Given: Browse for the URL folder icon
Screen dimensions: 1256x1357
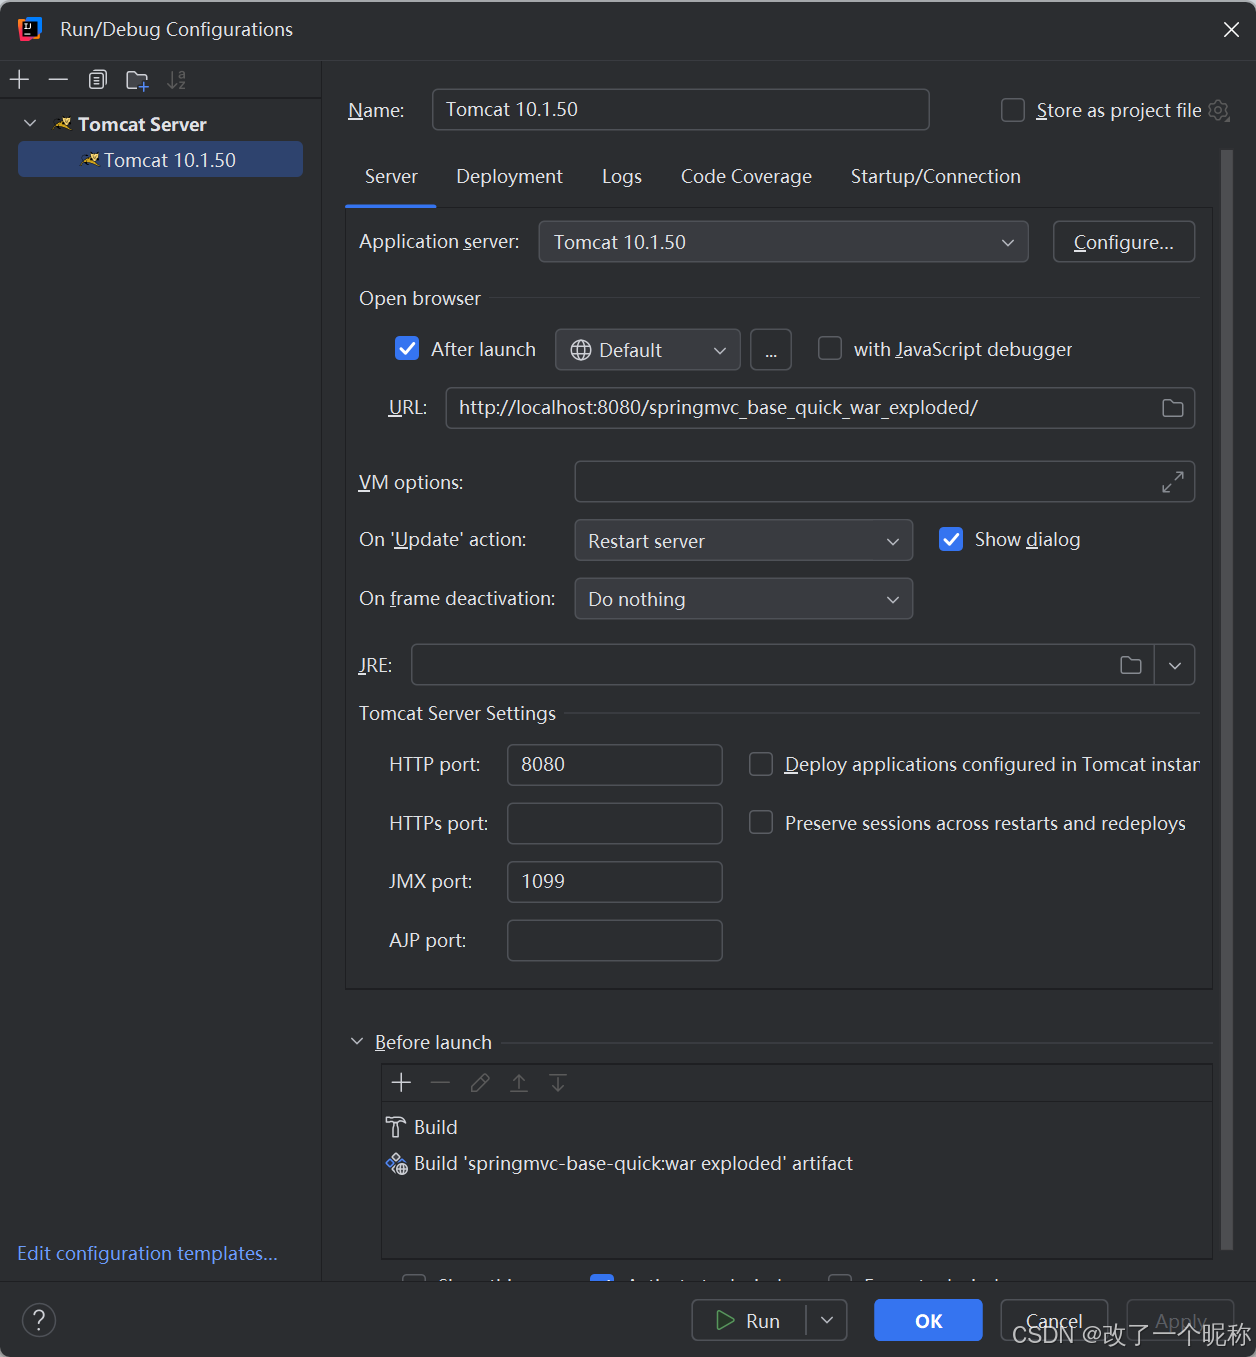Looking at the screenshot, I should tap(1173, 408).
